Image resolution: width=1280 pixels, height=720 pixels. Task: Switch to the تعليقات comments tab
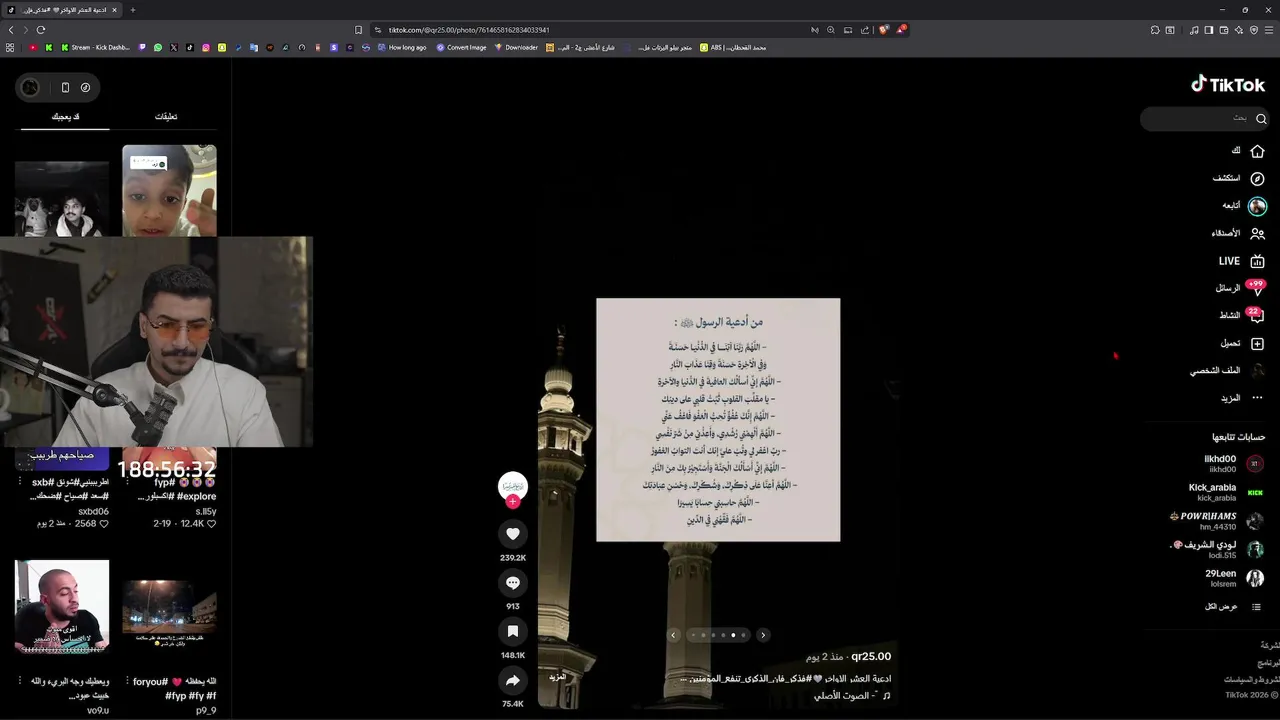coord(166,117)
